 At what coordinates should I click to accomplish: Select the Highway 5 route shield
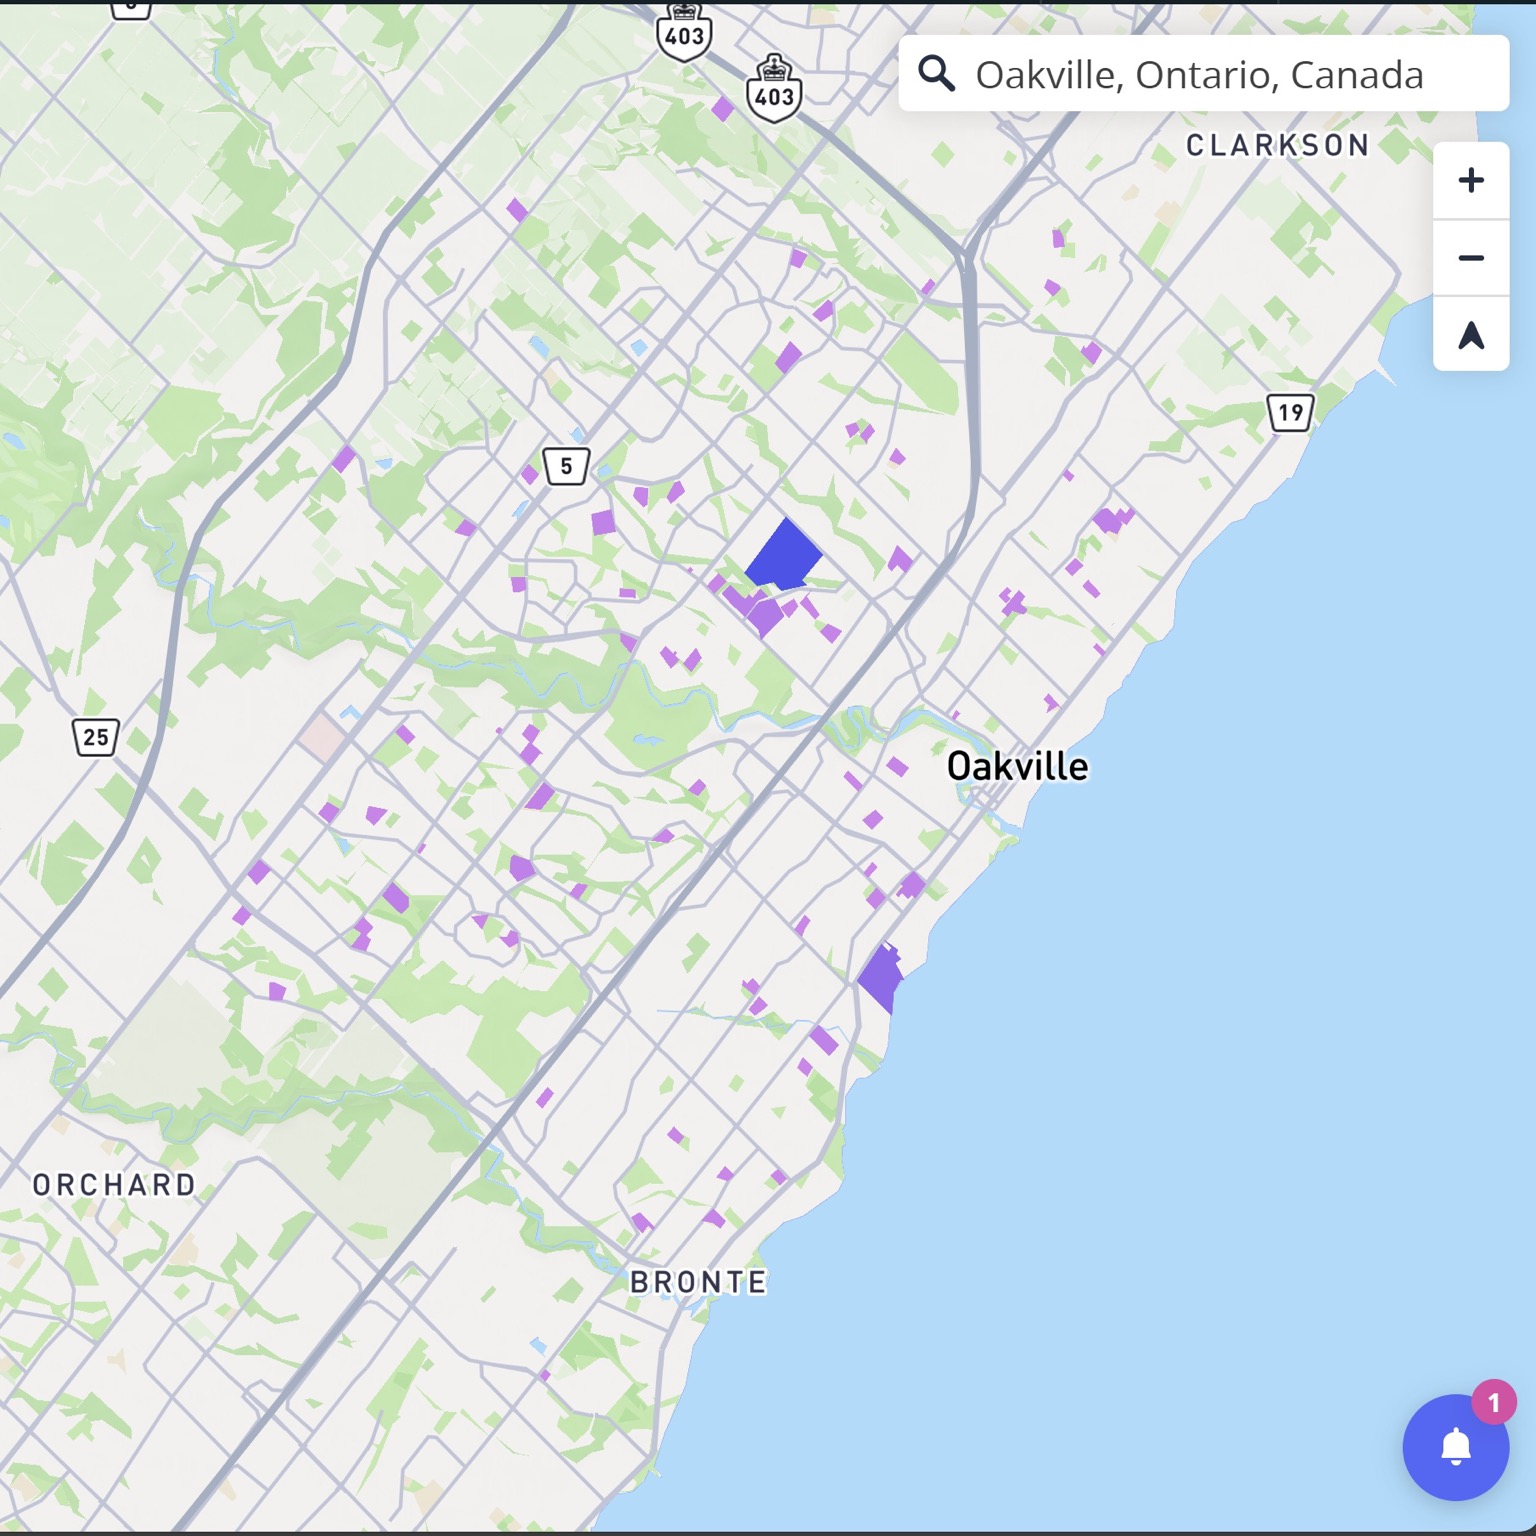click(x=566, y=466)
